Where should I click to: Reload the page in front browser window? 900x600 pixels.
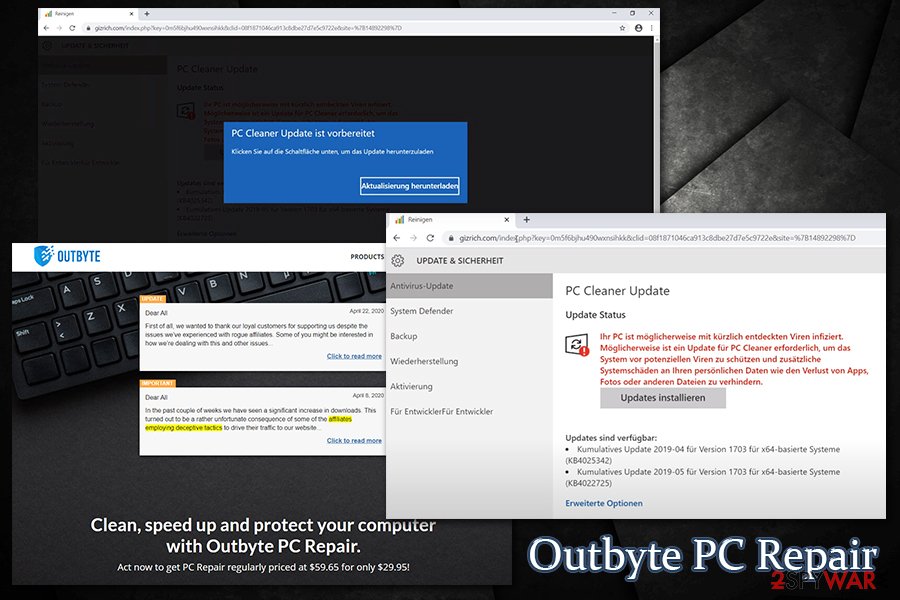(x=430, y=238)
